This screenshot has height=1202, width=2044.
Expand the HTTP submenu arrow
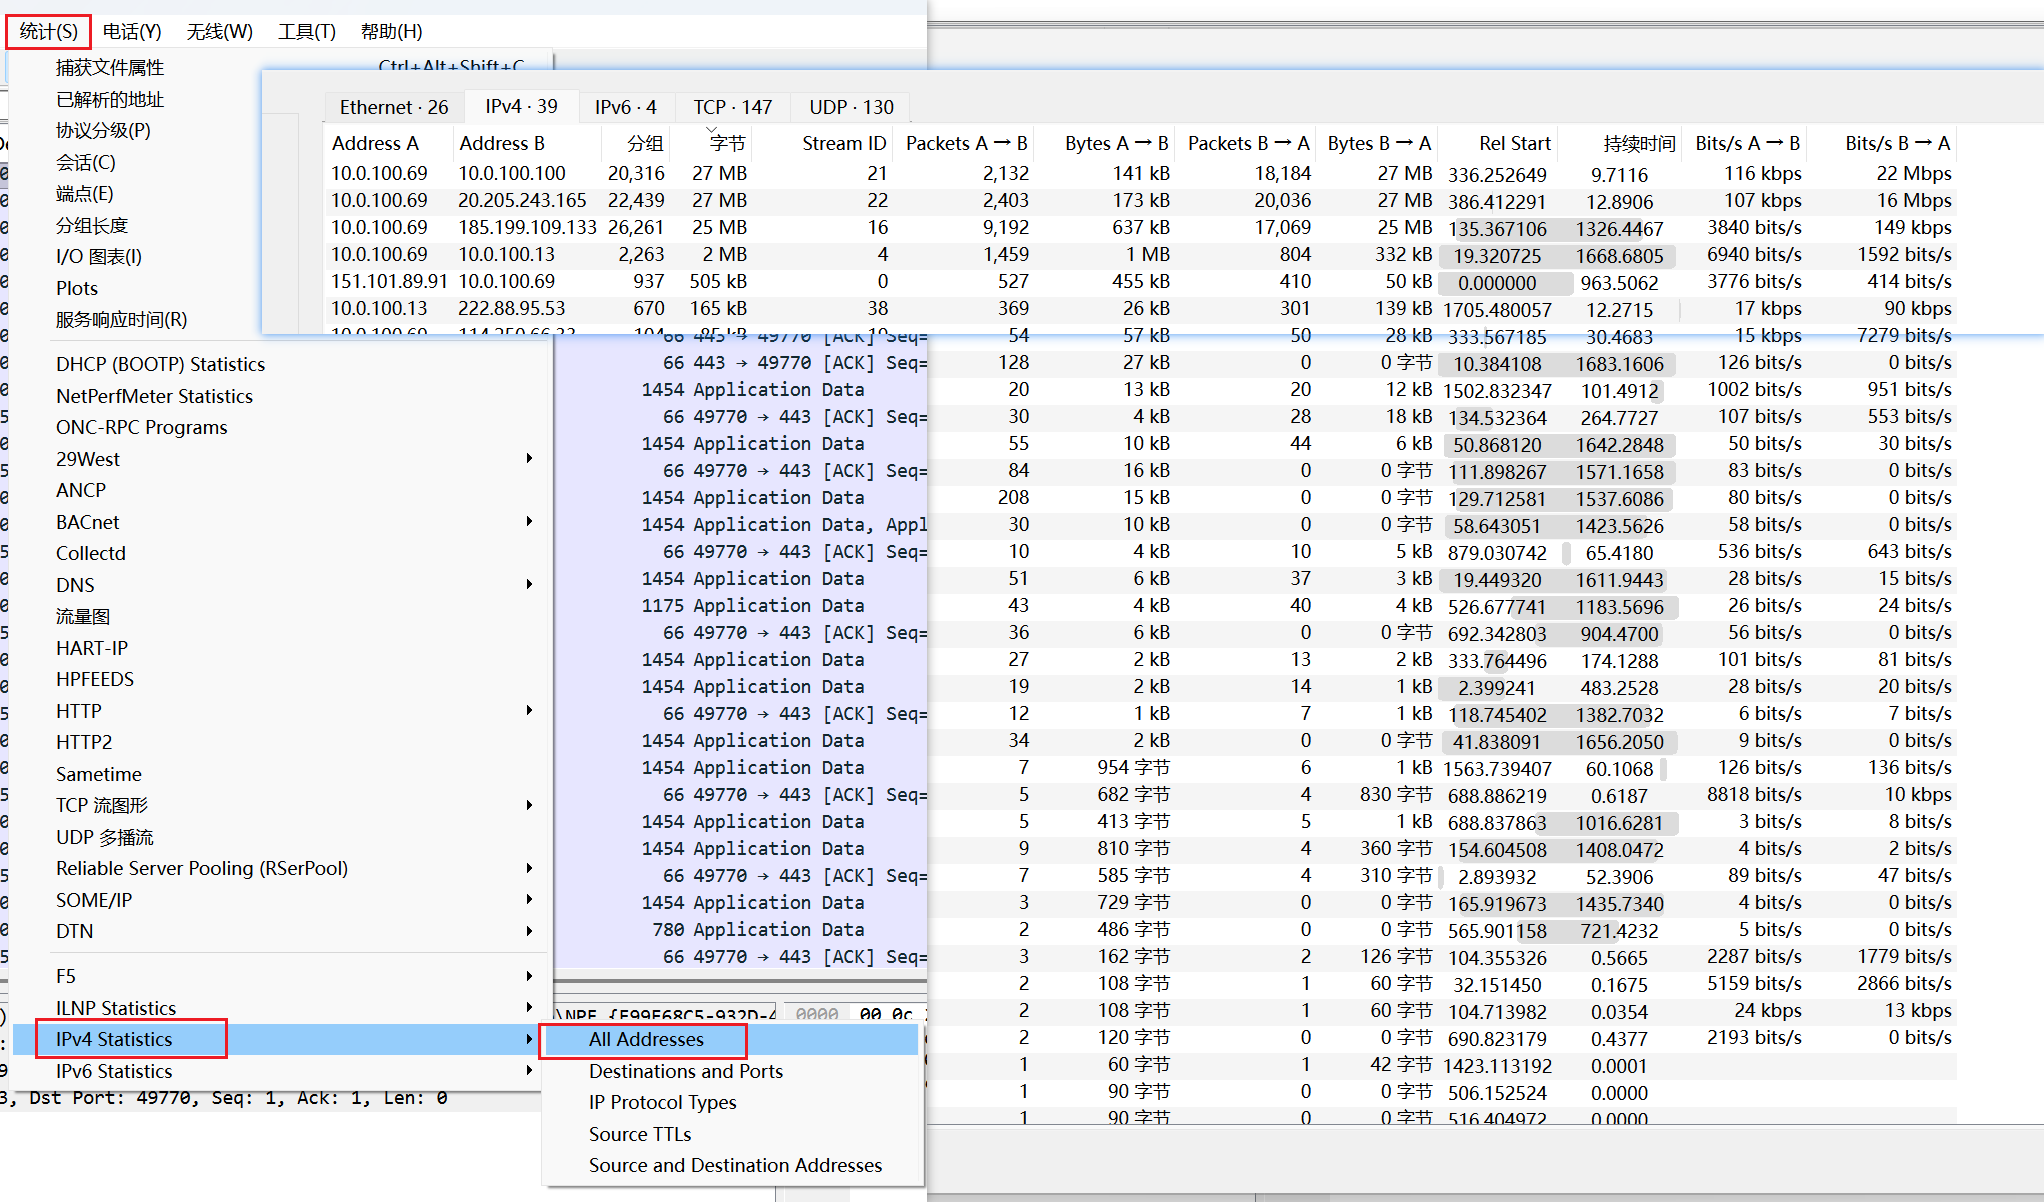(x=529, y=710)
